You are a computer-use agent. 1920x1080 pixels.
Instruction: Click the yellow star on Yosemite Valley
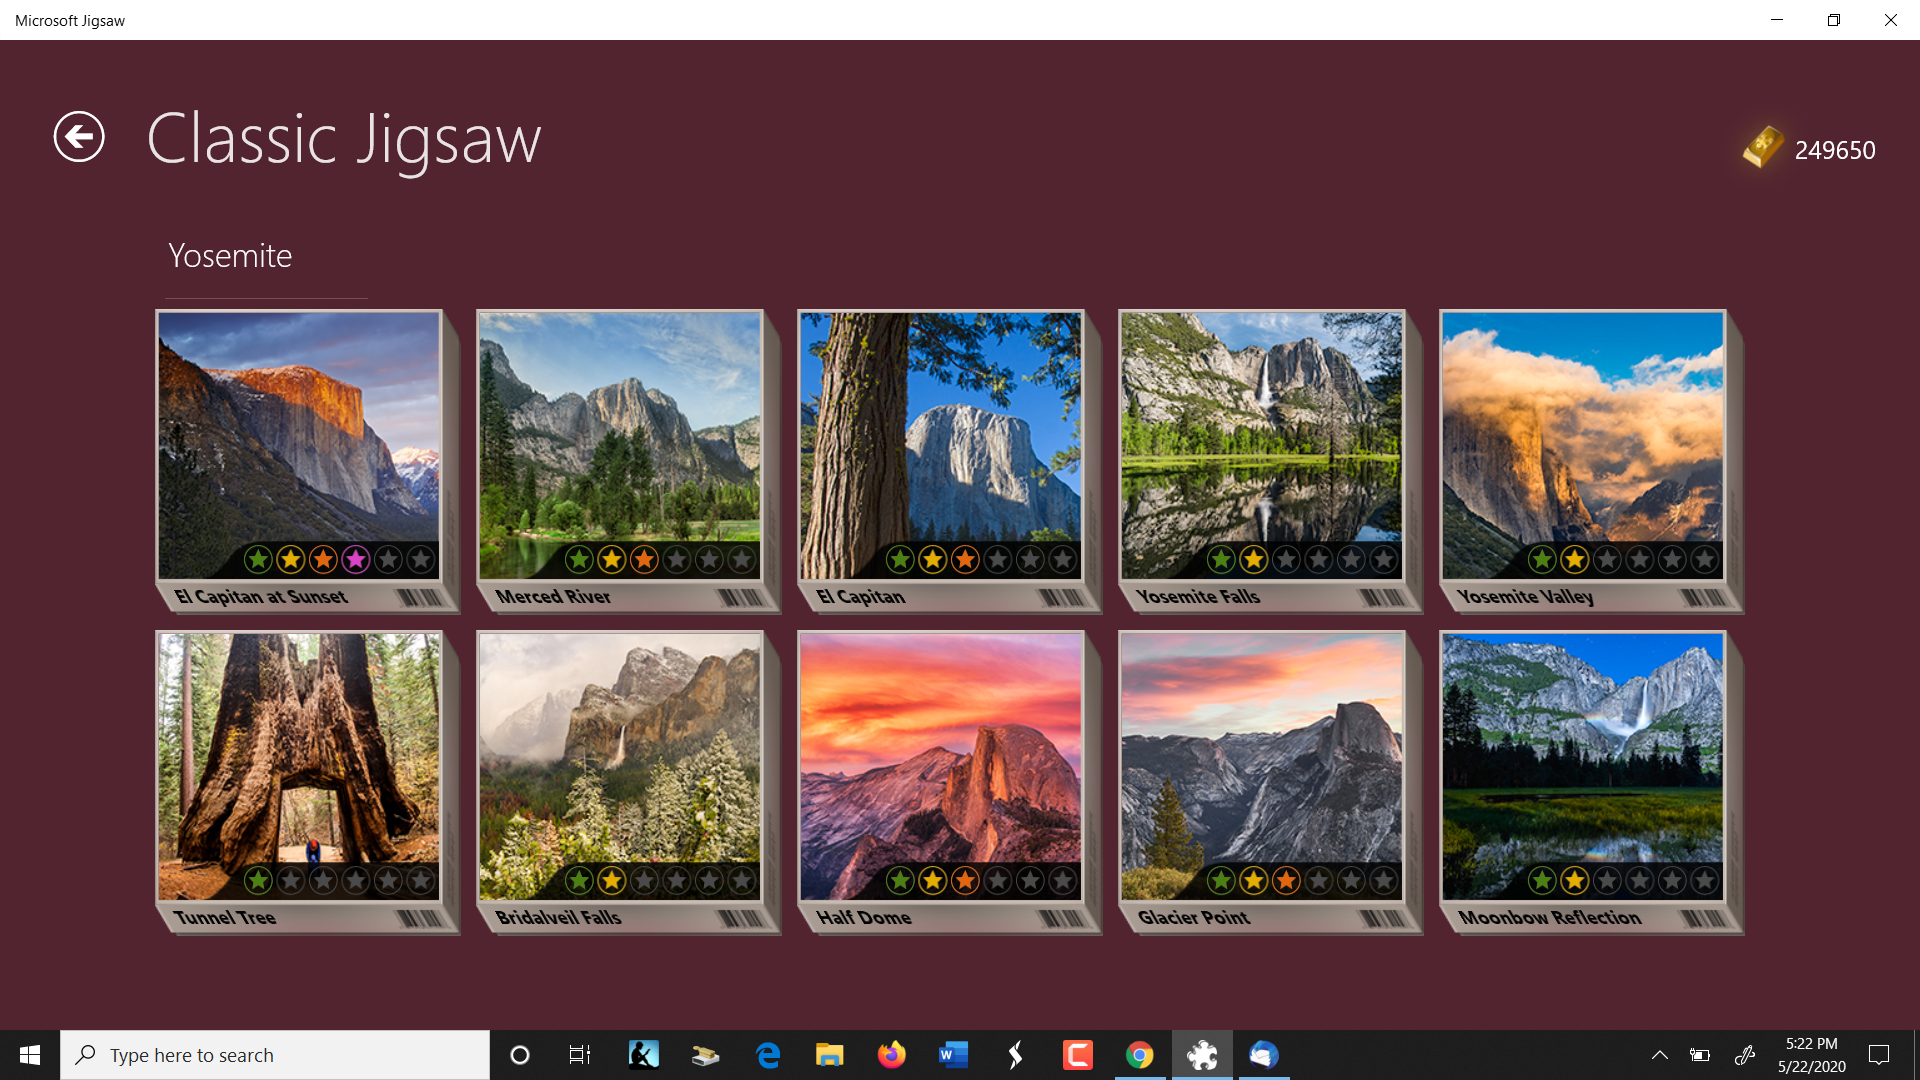[x=1574, y=560]
